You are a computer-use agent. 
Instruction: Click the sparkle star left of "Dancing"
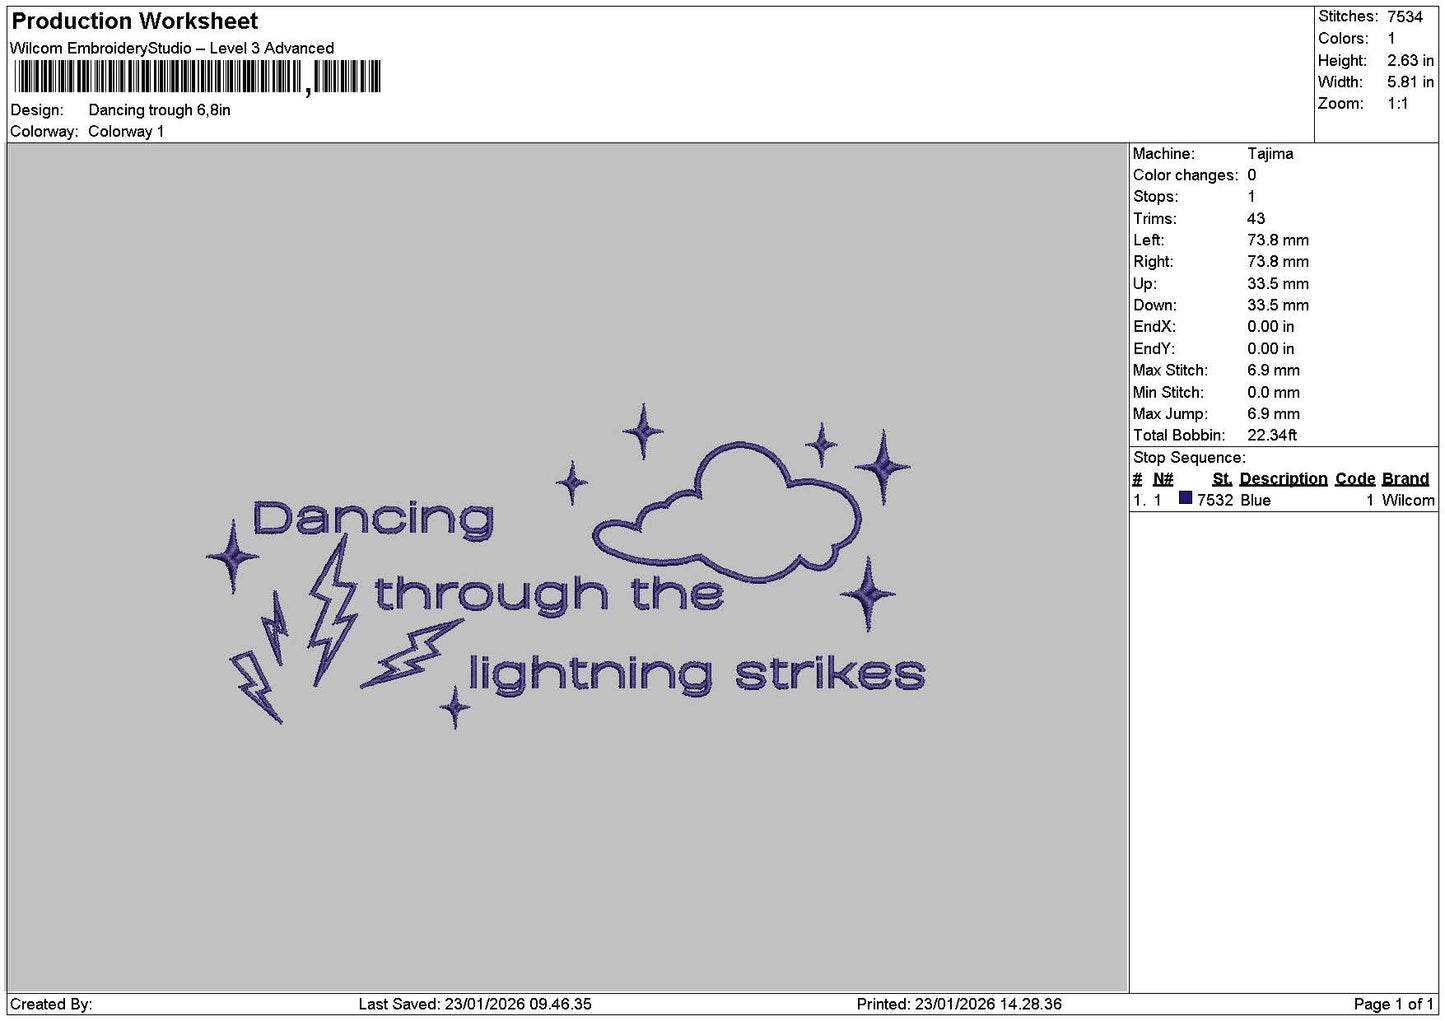pos(232,556)
